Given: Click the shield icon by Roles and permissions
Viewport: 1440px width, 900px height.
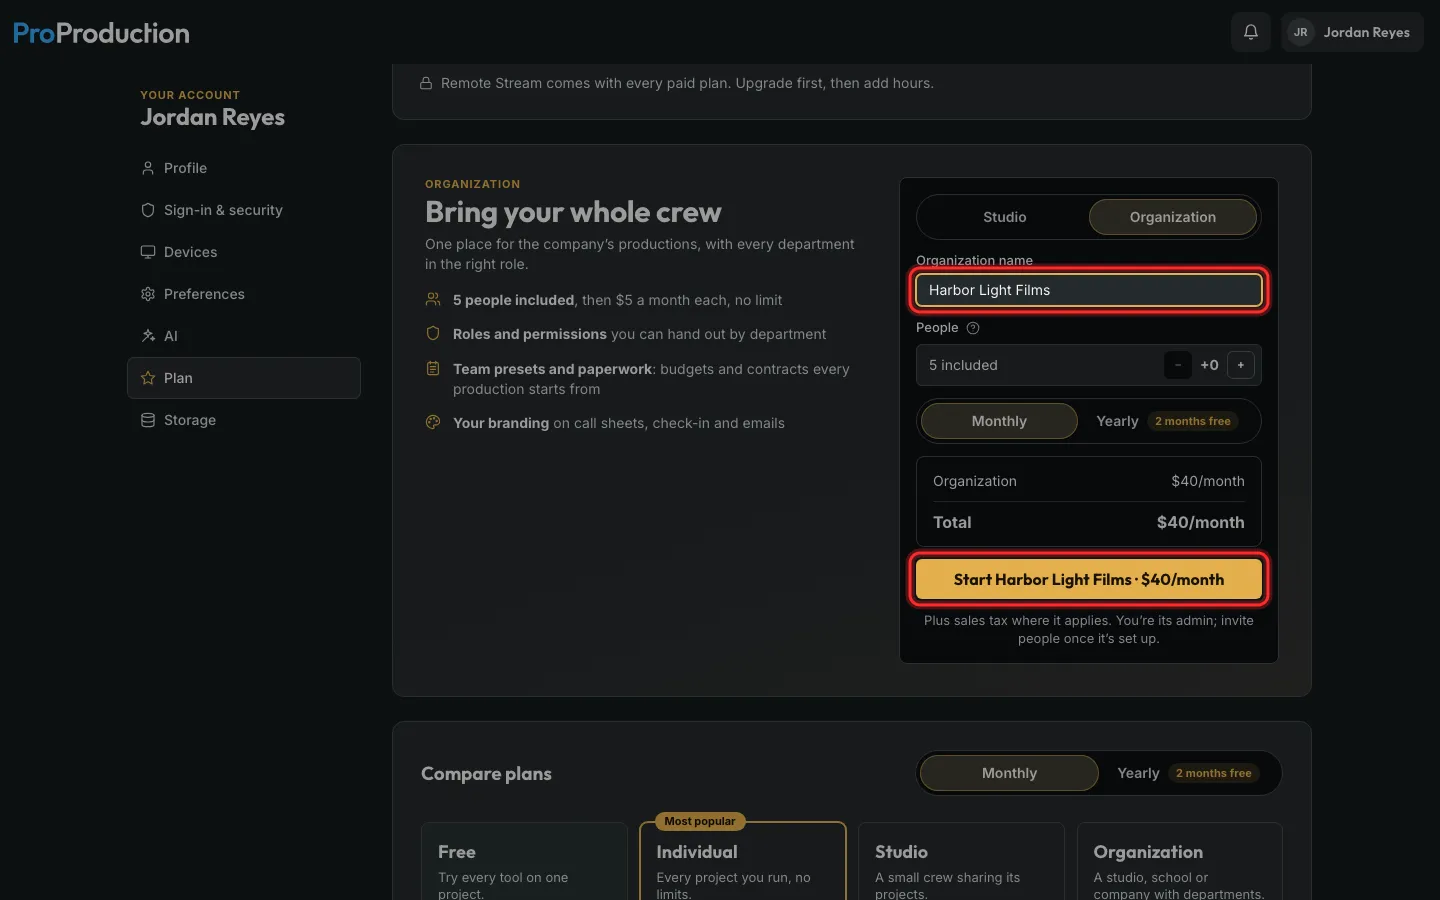Looking at the screenshot, I should click(x=433, y=333).
